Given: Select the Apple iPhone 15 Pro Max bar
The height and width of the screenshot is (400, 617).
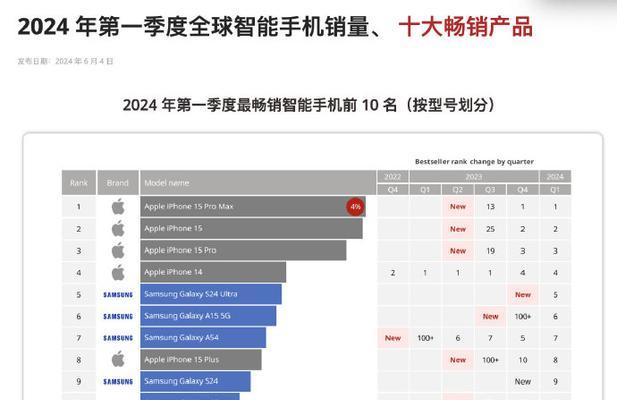Looking at the screenshot, I should coord(253,206).
